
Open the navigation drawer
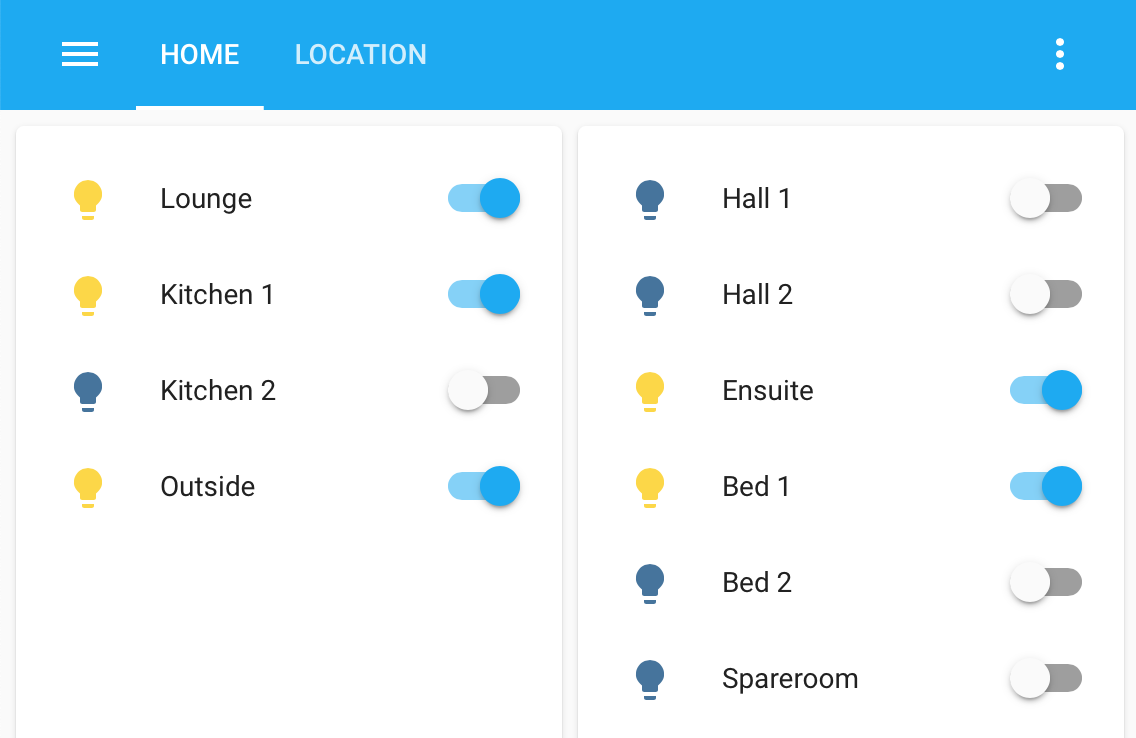click(80, 54)
